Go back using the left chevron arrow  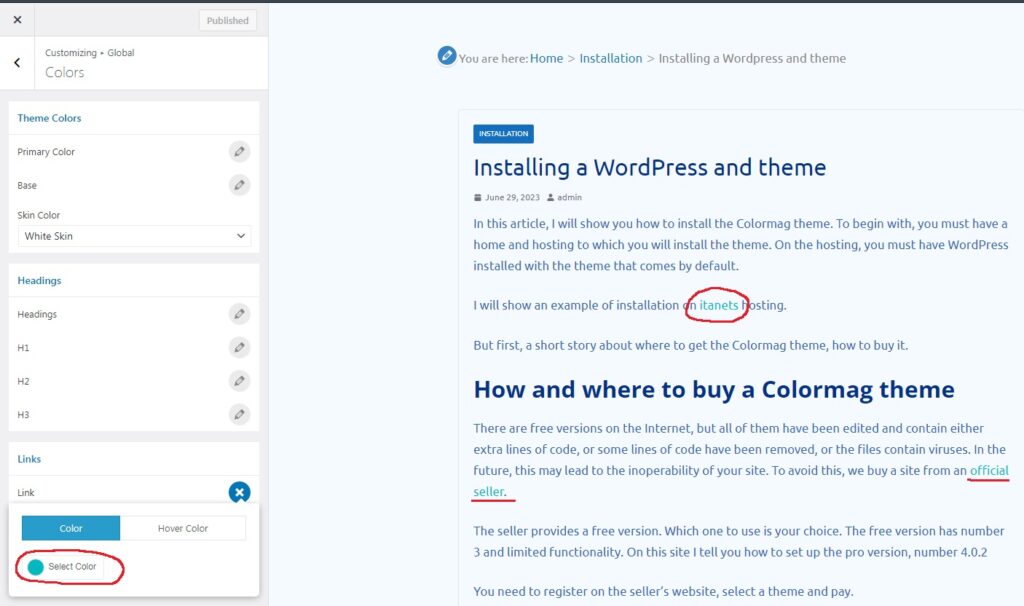click(x=17, y=63)
